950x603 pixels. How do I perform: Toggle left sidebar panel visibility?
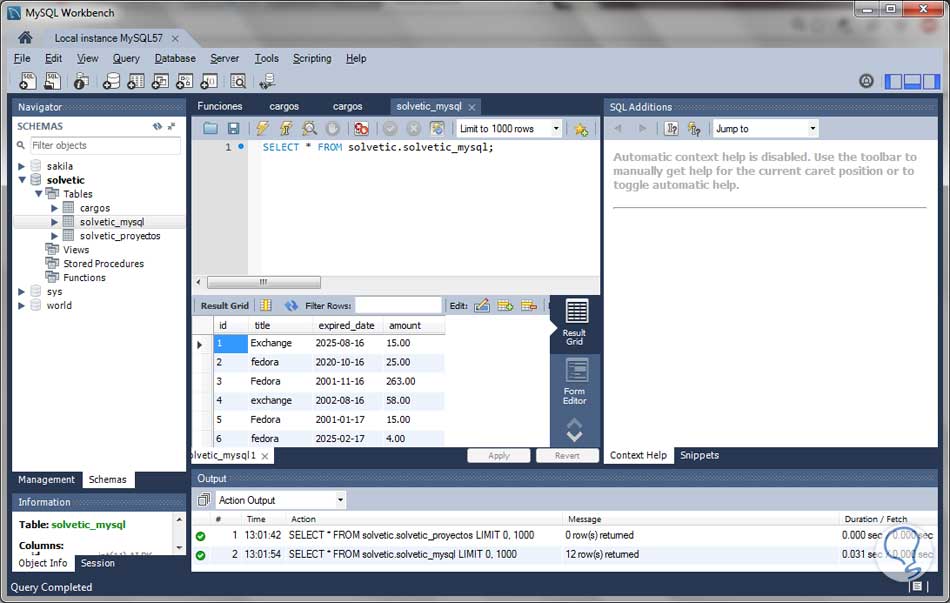click(x=893, y=81)
